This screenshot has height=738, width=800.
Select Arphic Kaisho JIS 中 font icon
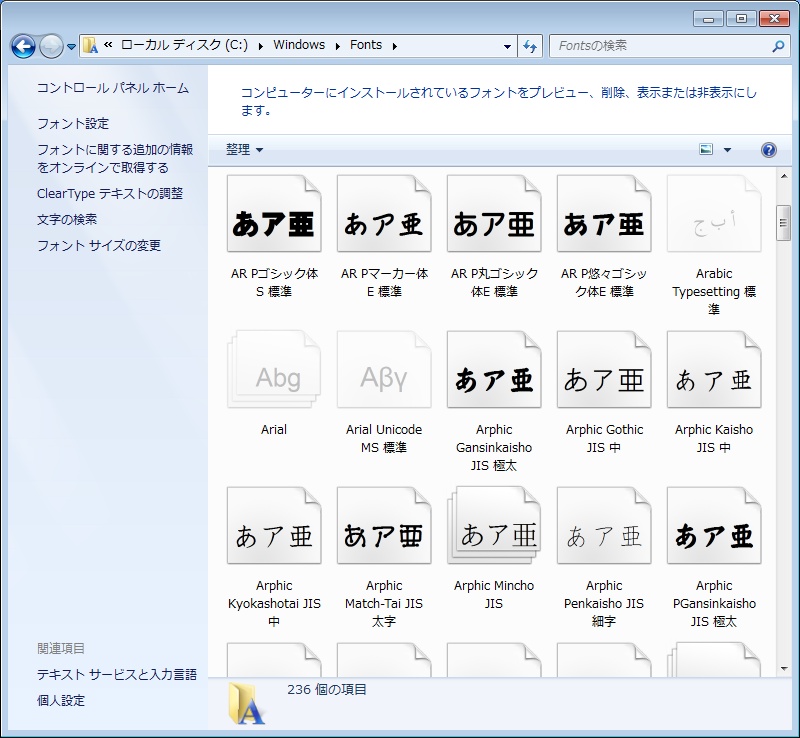(x=714, y=370)
